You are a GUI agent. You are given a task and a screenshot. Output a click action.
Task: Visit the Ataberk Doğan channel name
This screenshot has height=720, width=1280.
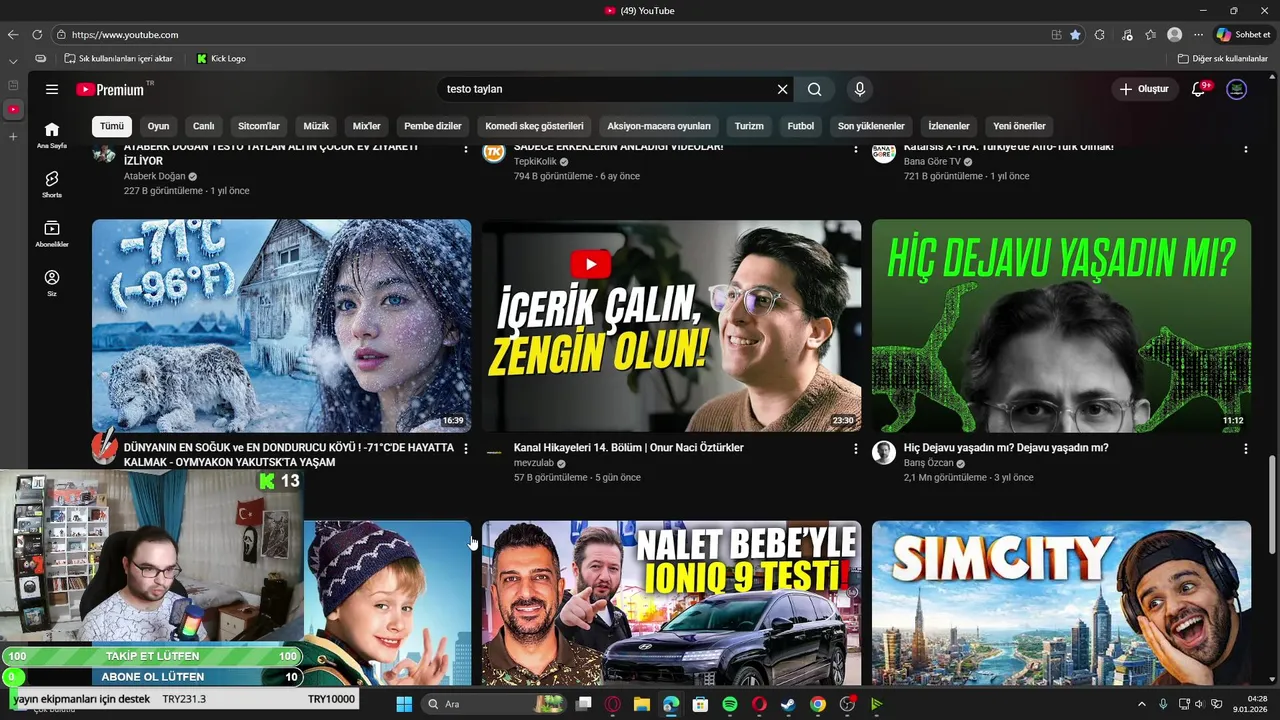[x=155, y=176]
